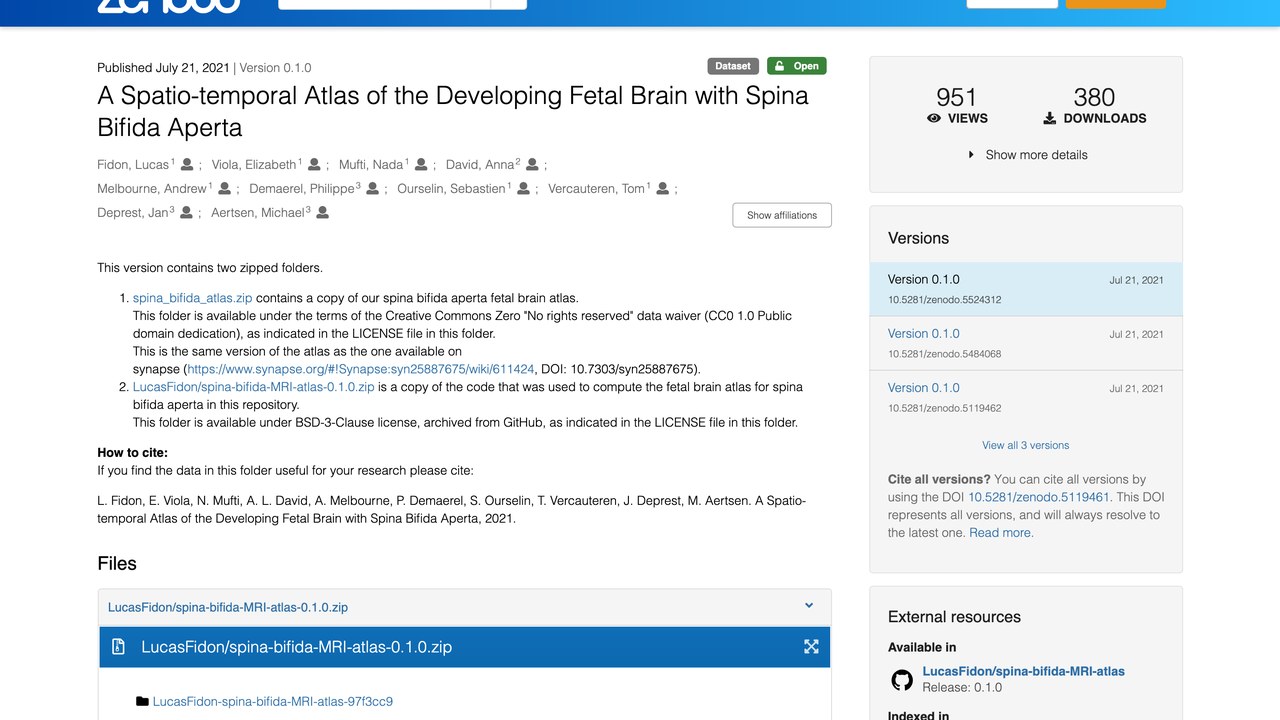Screen dimensions: 1280x720
Task: Click the Dataset badge
Action: point(733,66)
